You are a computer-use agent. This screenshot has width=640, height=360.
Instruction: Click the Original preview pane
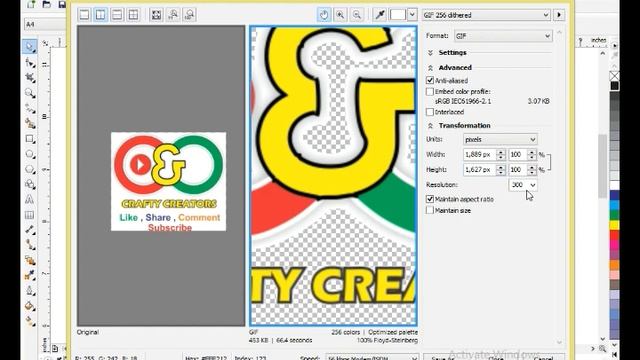click(x=161, y=176)
